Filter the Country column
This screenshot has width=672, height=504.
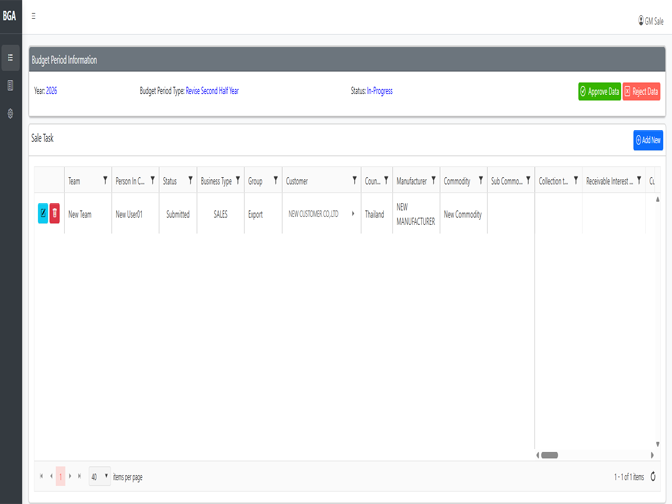[x=386, y=180]
